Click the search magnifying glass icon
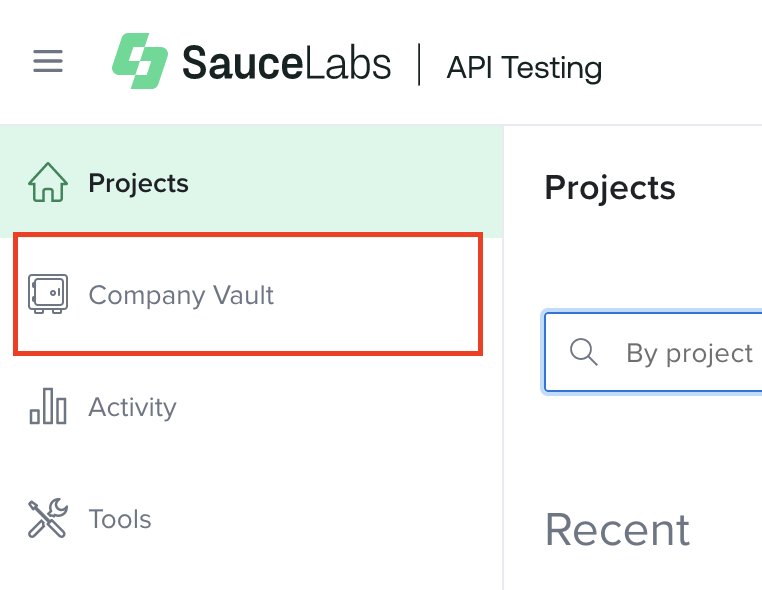 583,353
